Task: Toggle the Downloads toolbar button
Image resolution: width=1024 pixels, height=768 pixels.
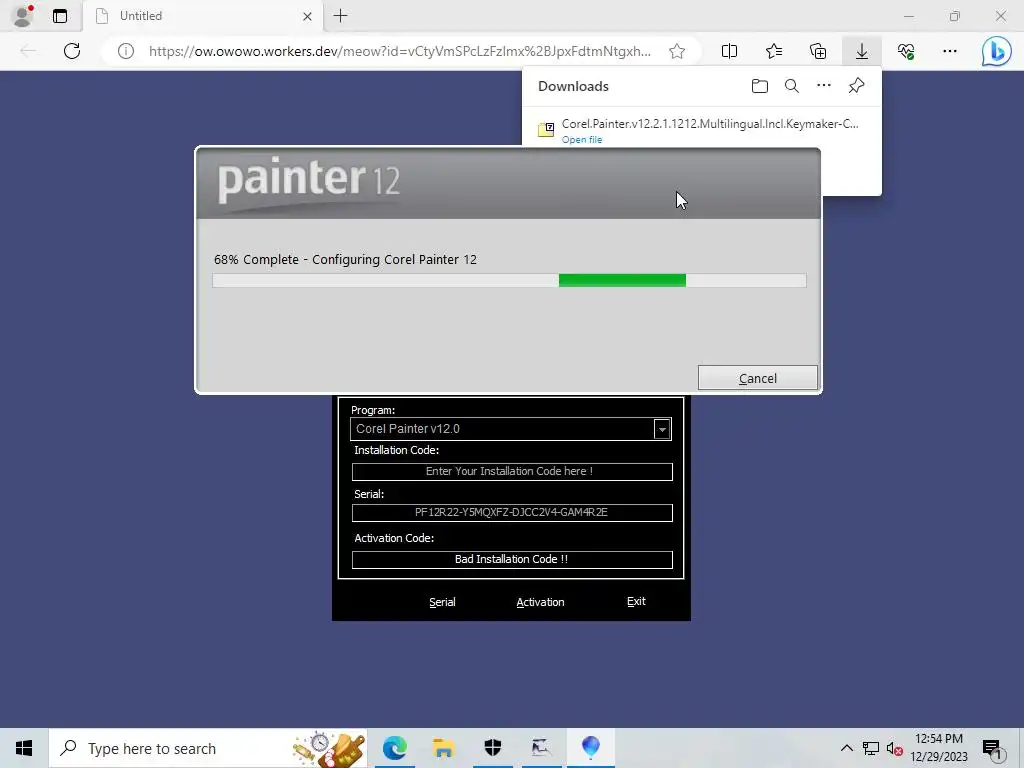Action: (862, 51)
